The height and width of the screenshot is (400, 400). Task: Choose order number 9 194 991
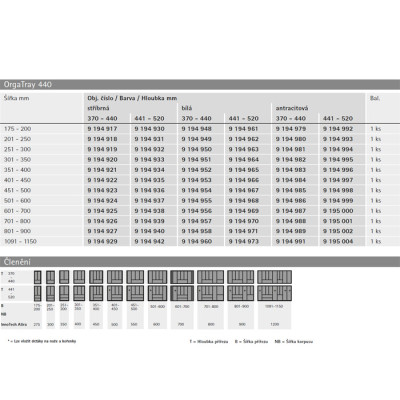(x=291, y=241)
